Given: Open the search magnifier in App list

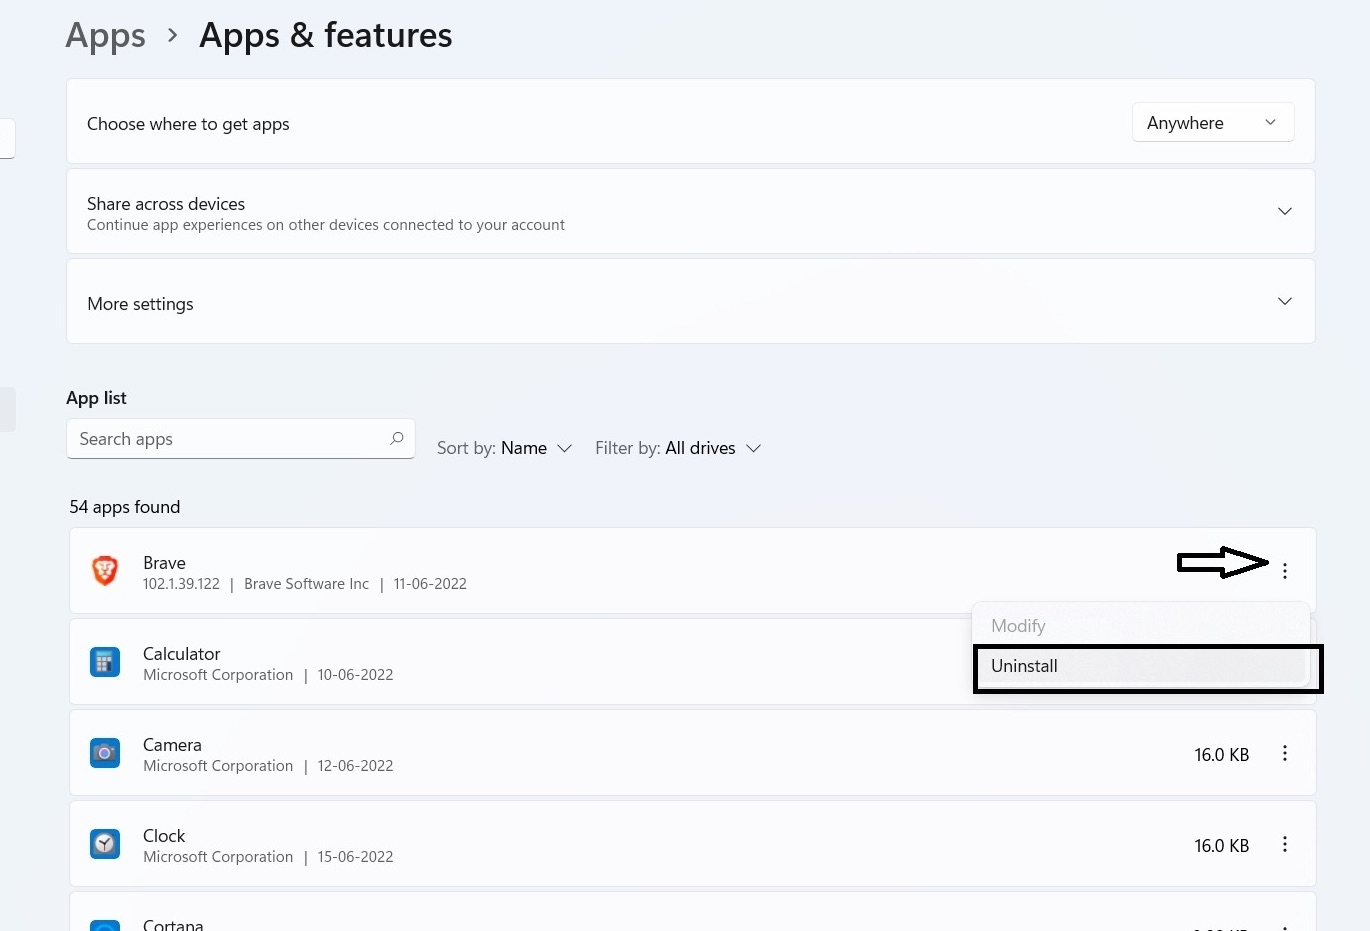Looking at the screenshot, I should pos(396,439).
